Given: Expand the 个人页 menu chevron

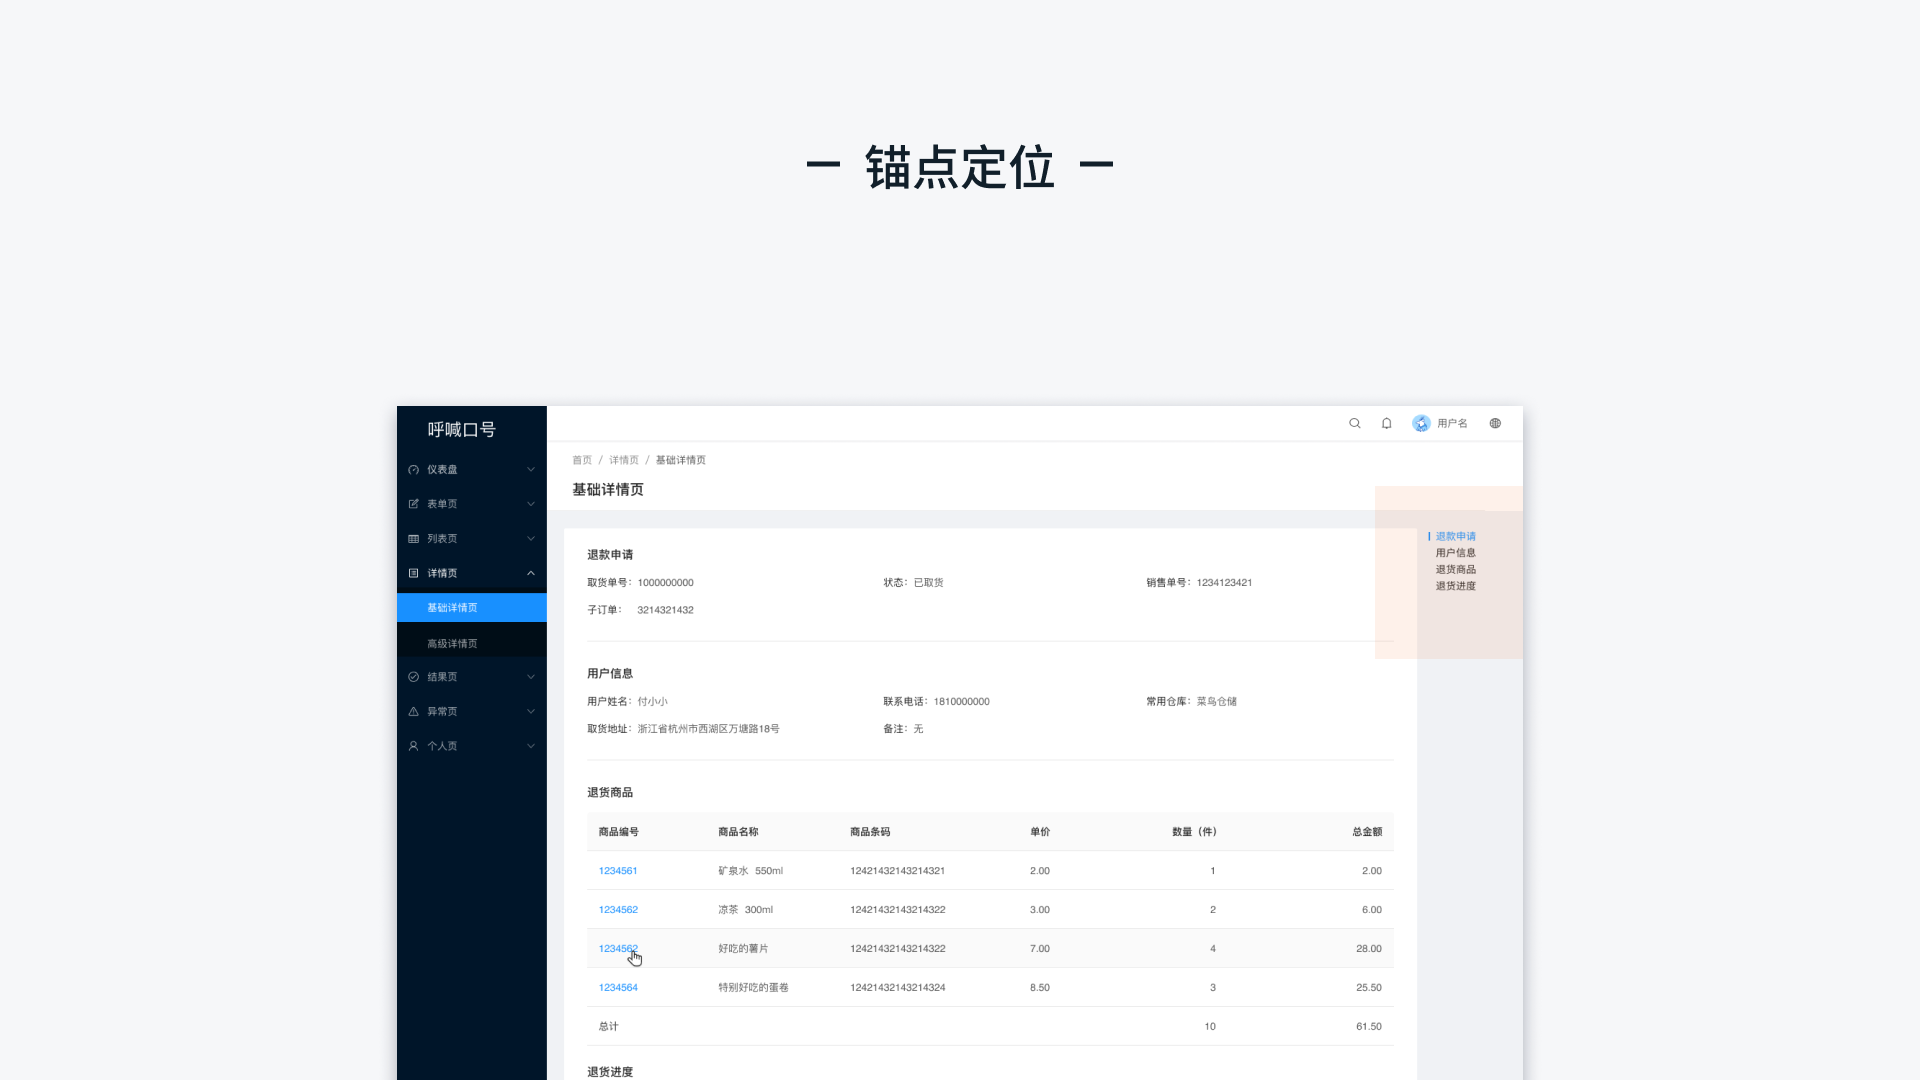Looking at the screenshot, I should point(531,746).
